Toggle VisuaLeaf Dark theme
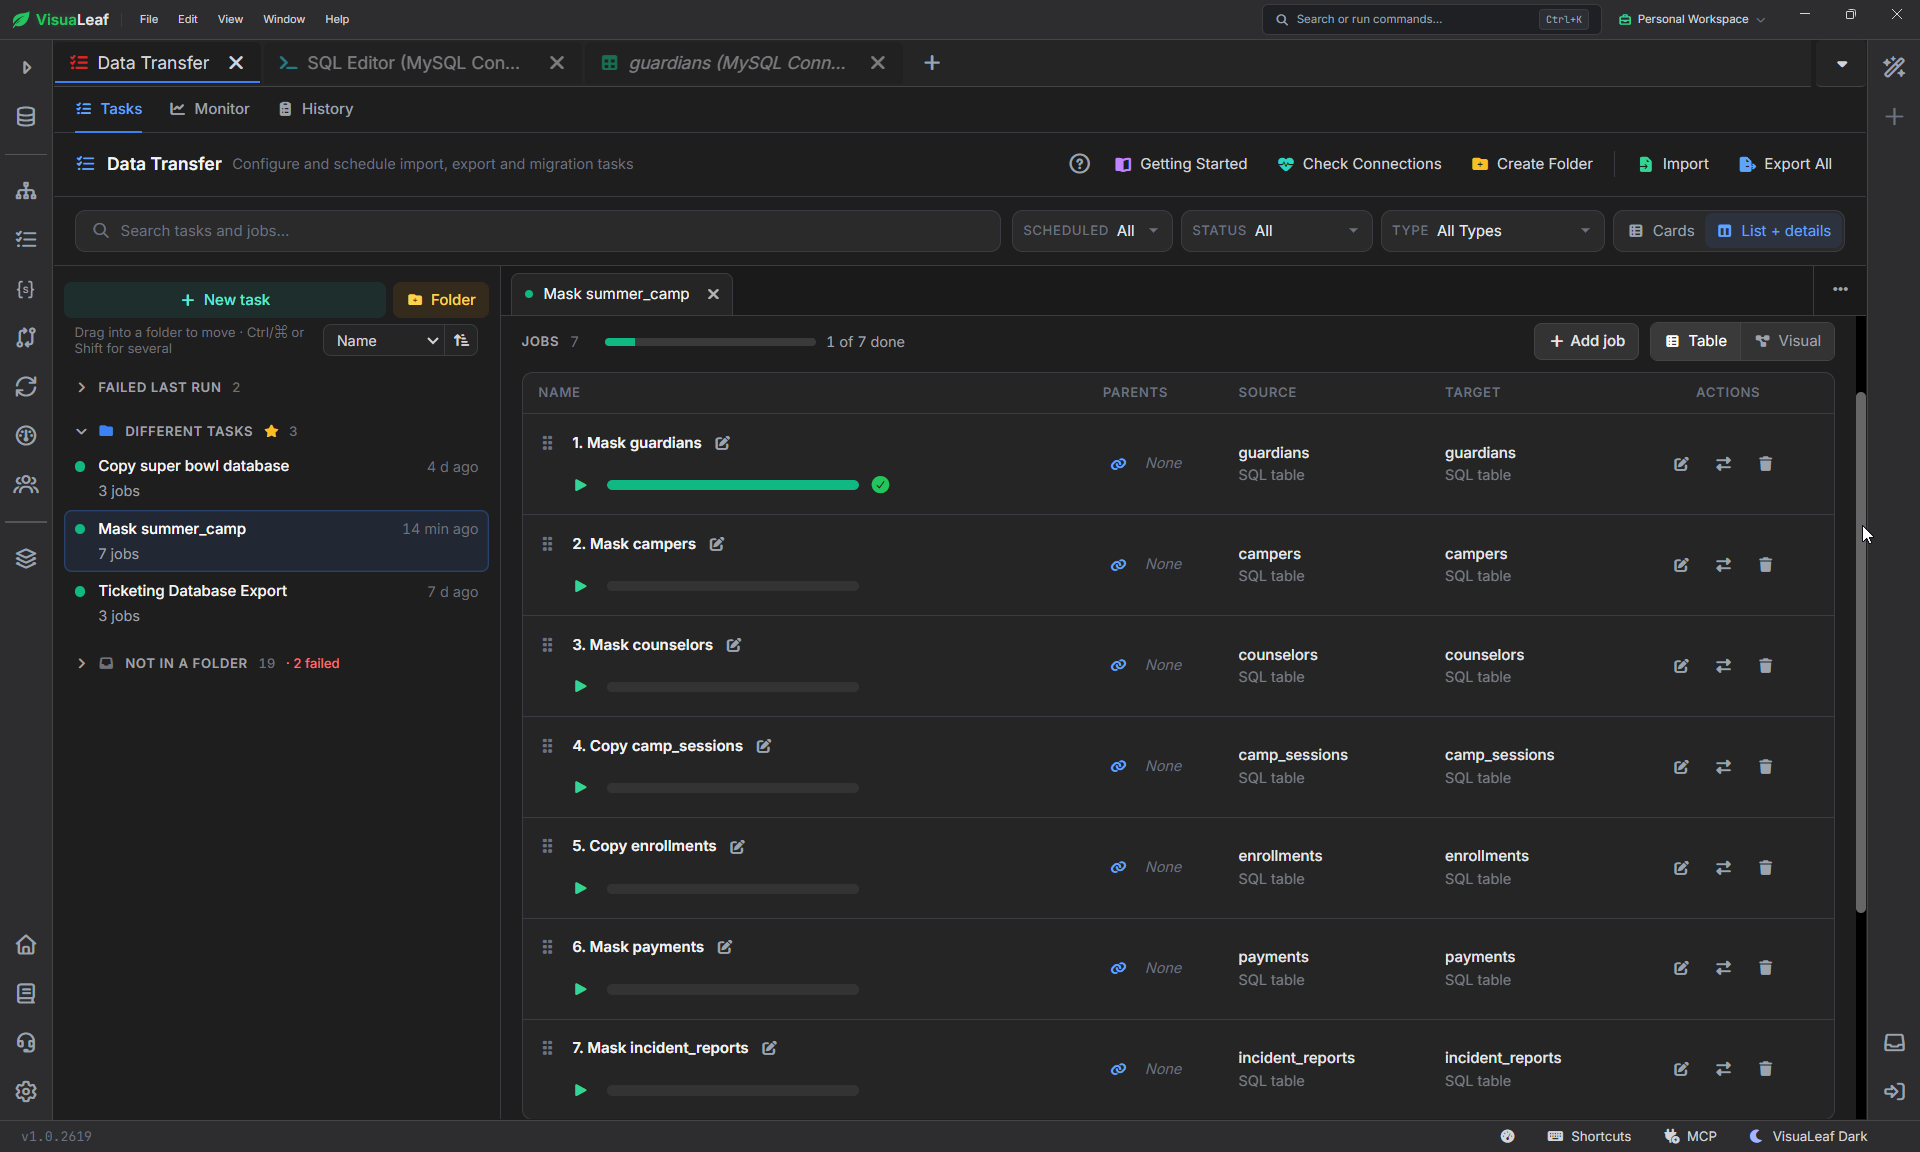Image resolution: width=1920 pixels, height=1152 pixels. [1808, 1136]
